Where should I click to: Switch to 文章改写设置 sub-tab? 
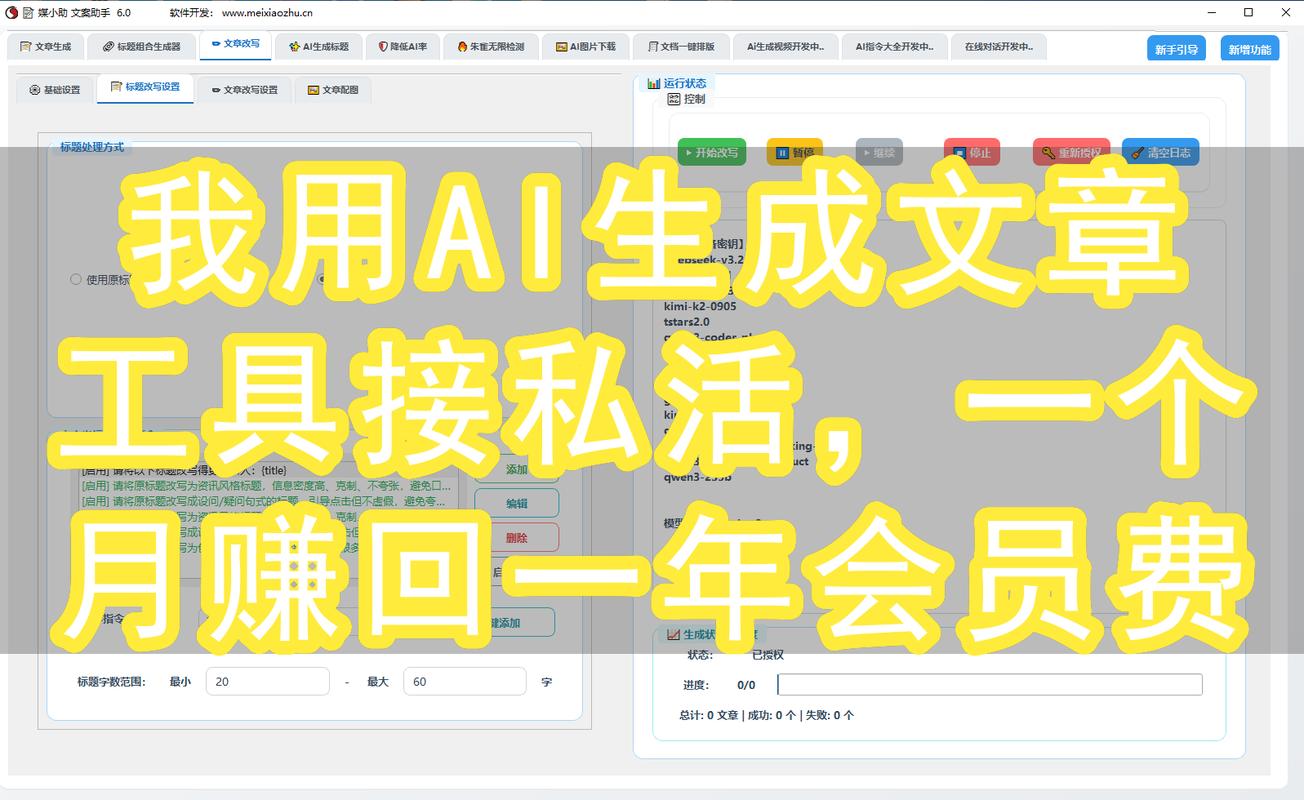coord(244,90)
